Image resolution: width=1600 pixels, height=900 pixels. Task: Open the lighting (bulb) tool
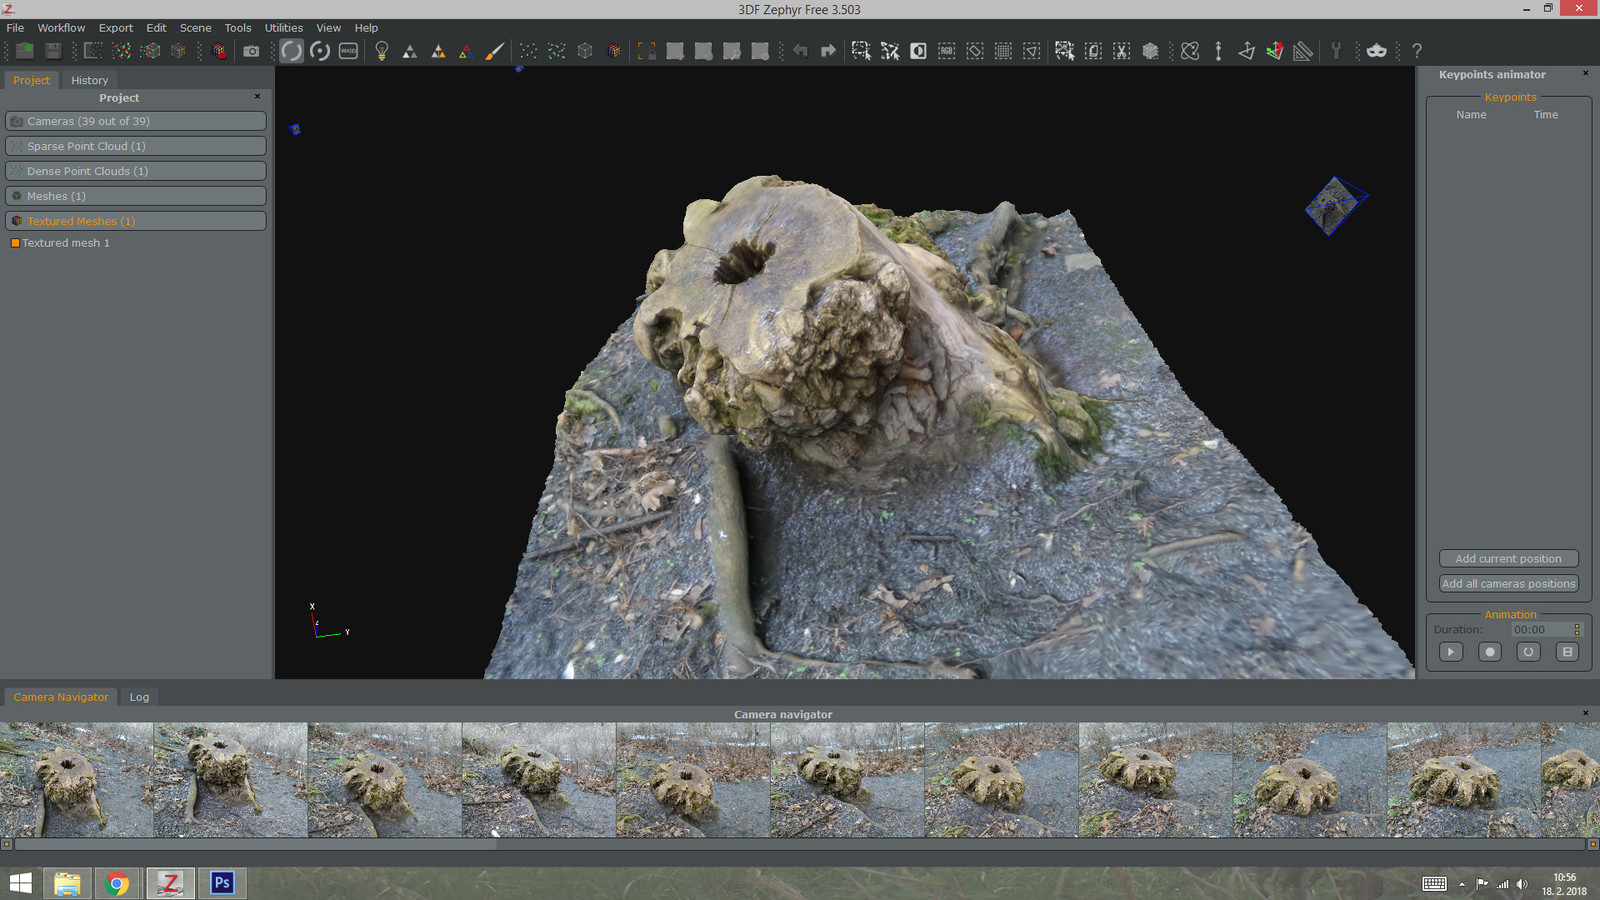point(381,50)
